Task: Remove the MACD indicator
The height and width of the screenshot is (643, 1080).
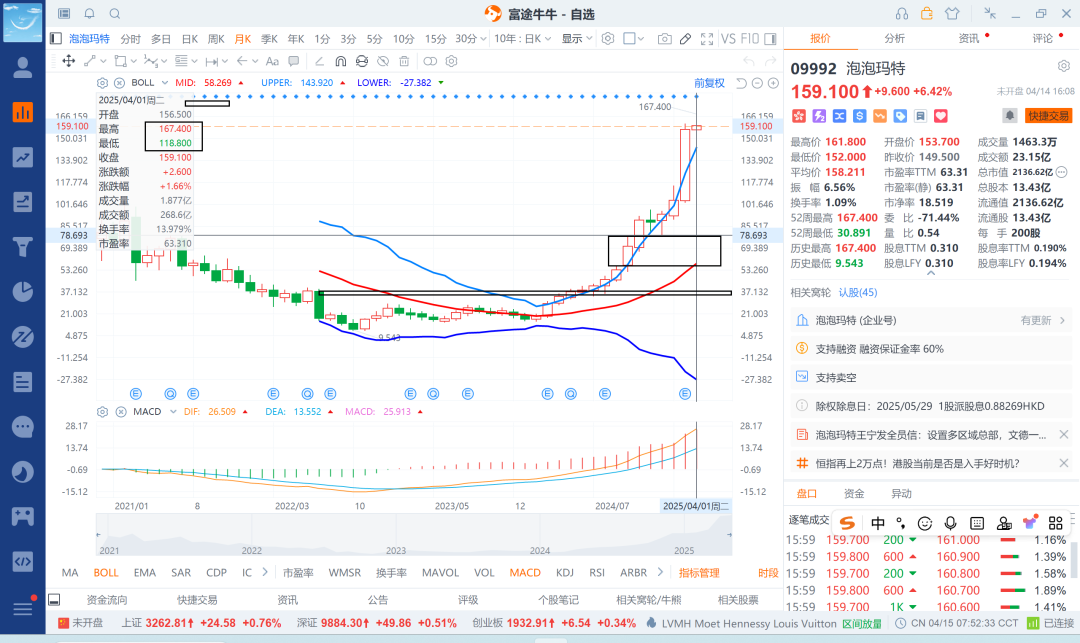Action: point(121,412)
